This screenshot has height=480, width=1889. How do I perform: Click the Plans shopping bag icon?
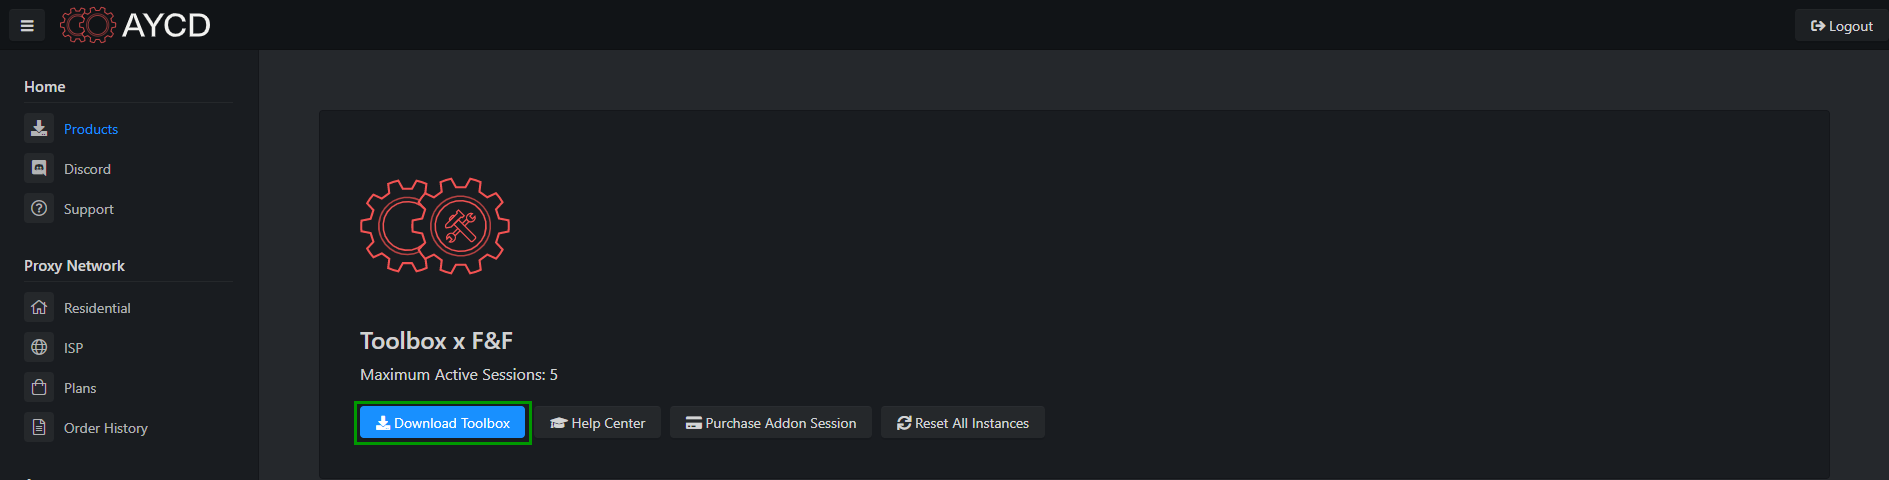point(39,387)
